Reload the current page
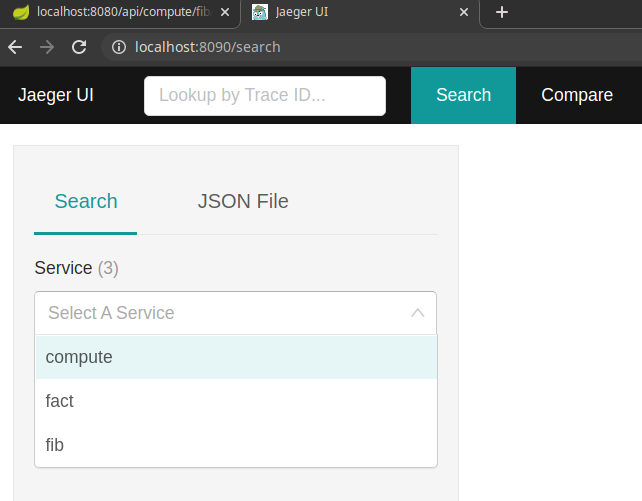The image size is (642, 501). pyautogui.click(x=79, y=47)
